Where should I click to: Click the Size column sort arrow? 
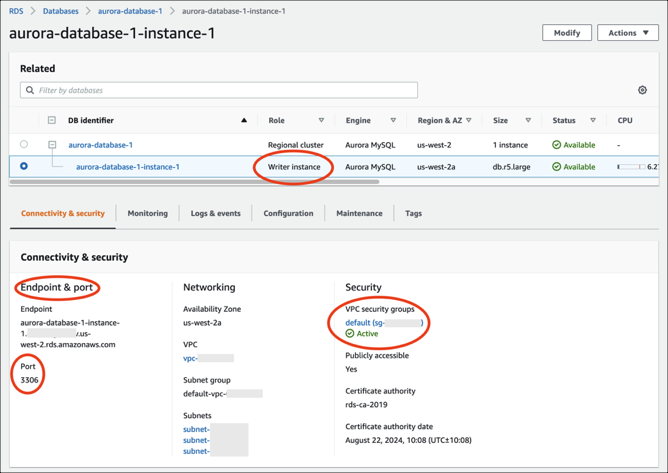(x=528, y=121)
